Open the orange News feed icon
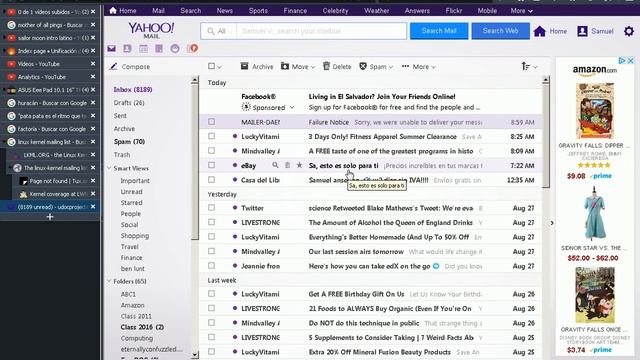This screenshot has width=640, height=360. tap(193, 49)
